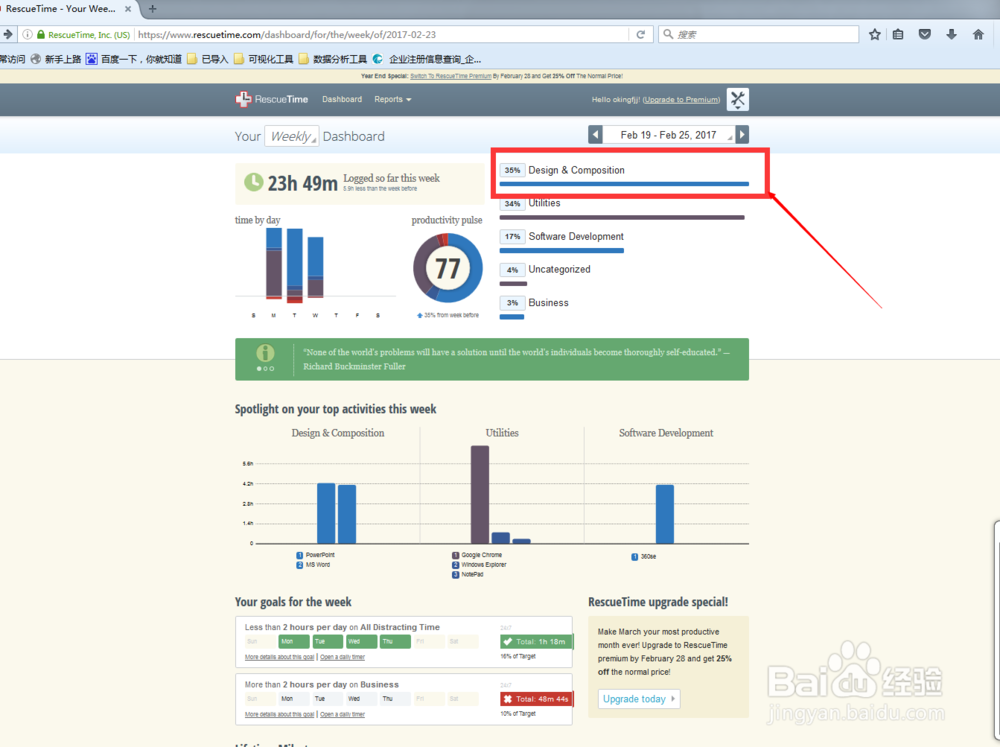The image size is (1000, 747).
Task: Click the clock icon beside 23h 49m
Action: (253, 182)
